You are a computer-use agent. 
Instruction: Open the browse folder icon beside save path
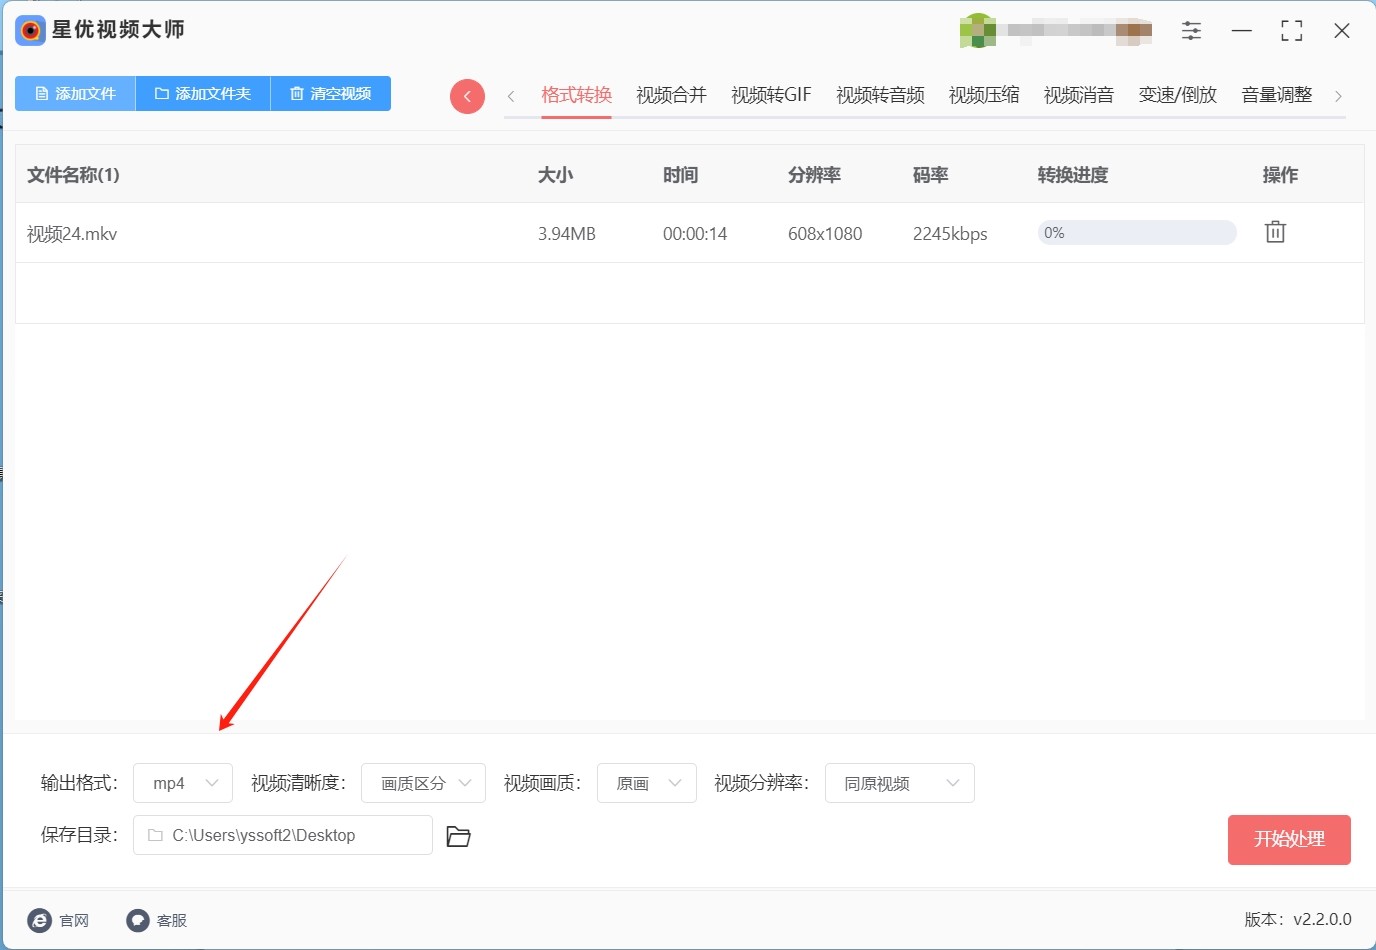[x=458, y=836]
